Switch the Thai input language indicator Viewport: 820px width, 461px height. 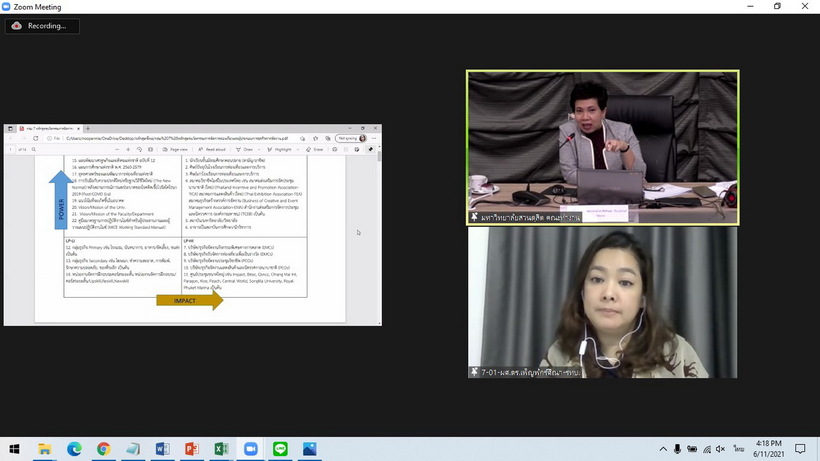click(x=738, y=449)
